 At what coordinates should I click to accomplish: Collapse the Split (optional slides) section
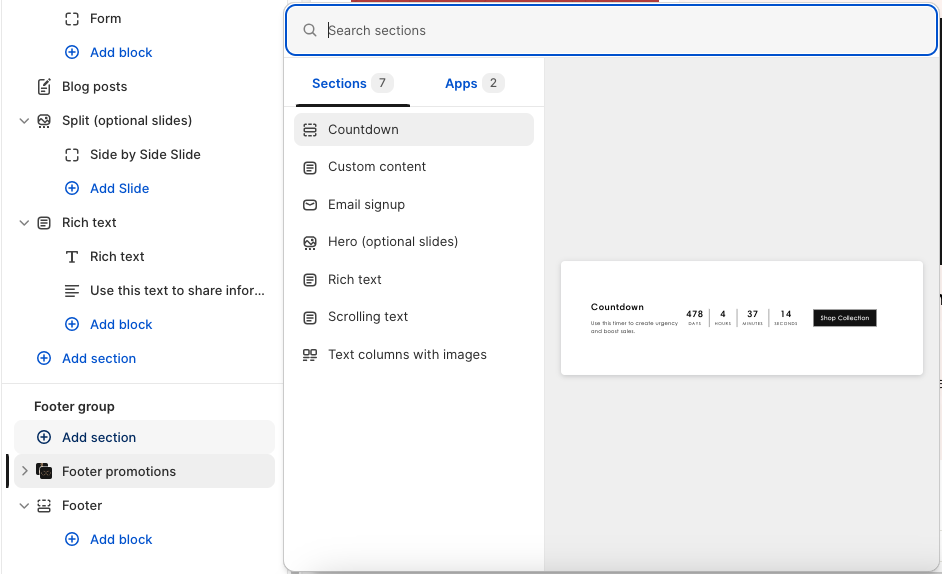pyautogui.click(x=24, y=121)
